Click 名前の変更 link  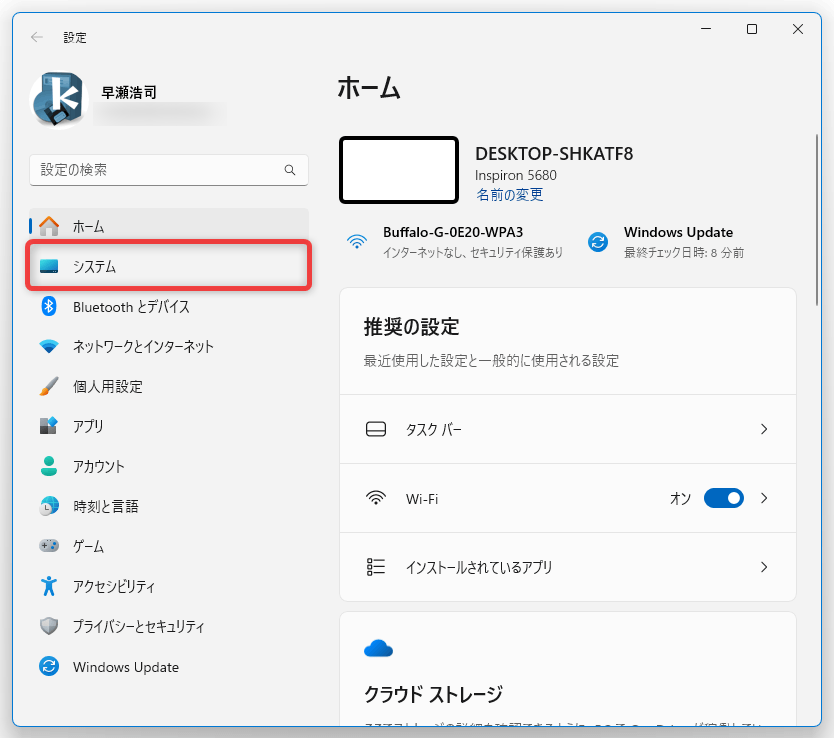[x=510, y=195]
